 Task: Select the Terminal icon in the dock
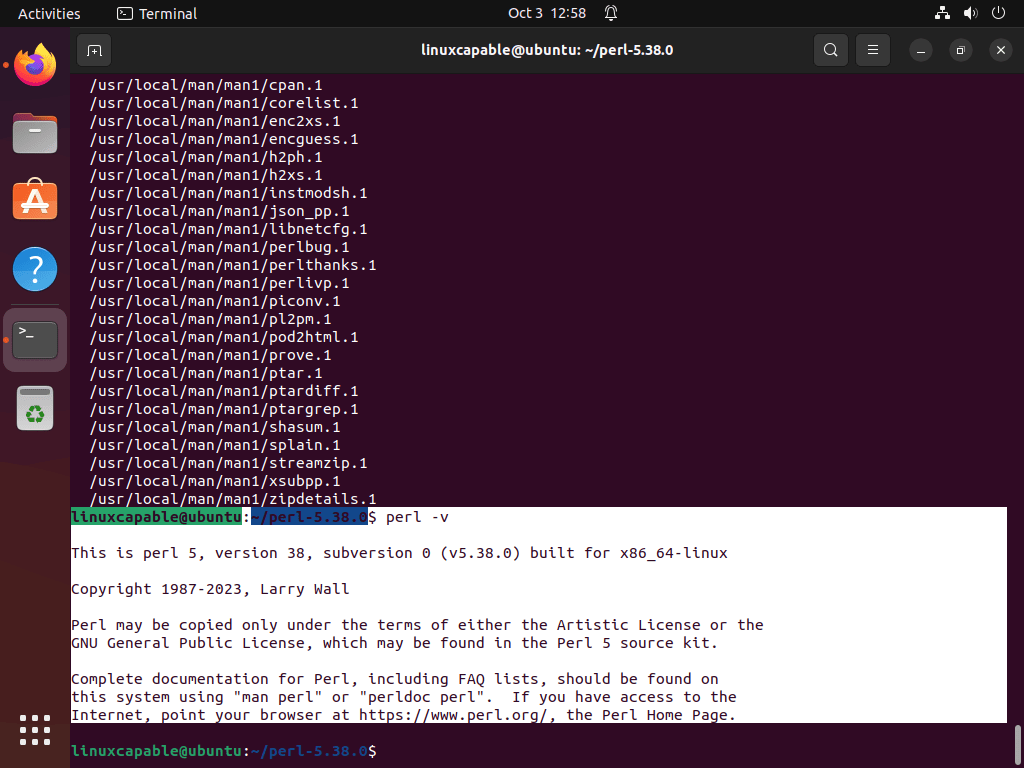(35, 339)
